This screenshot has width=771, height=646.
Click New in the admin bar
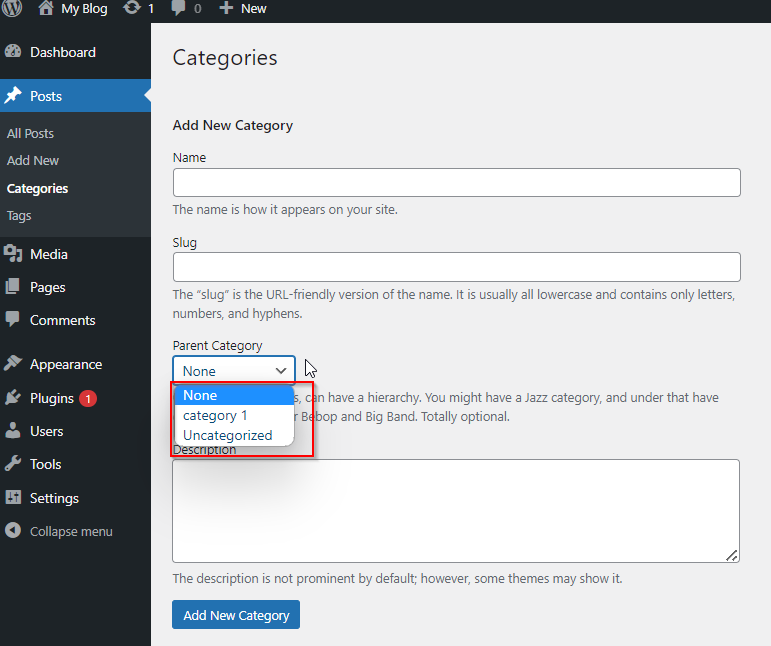(254, 8)
